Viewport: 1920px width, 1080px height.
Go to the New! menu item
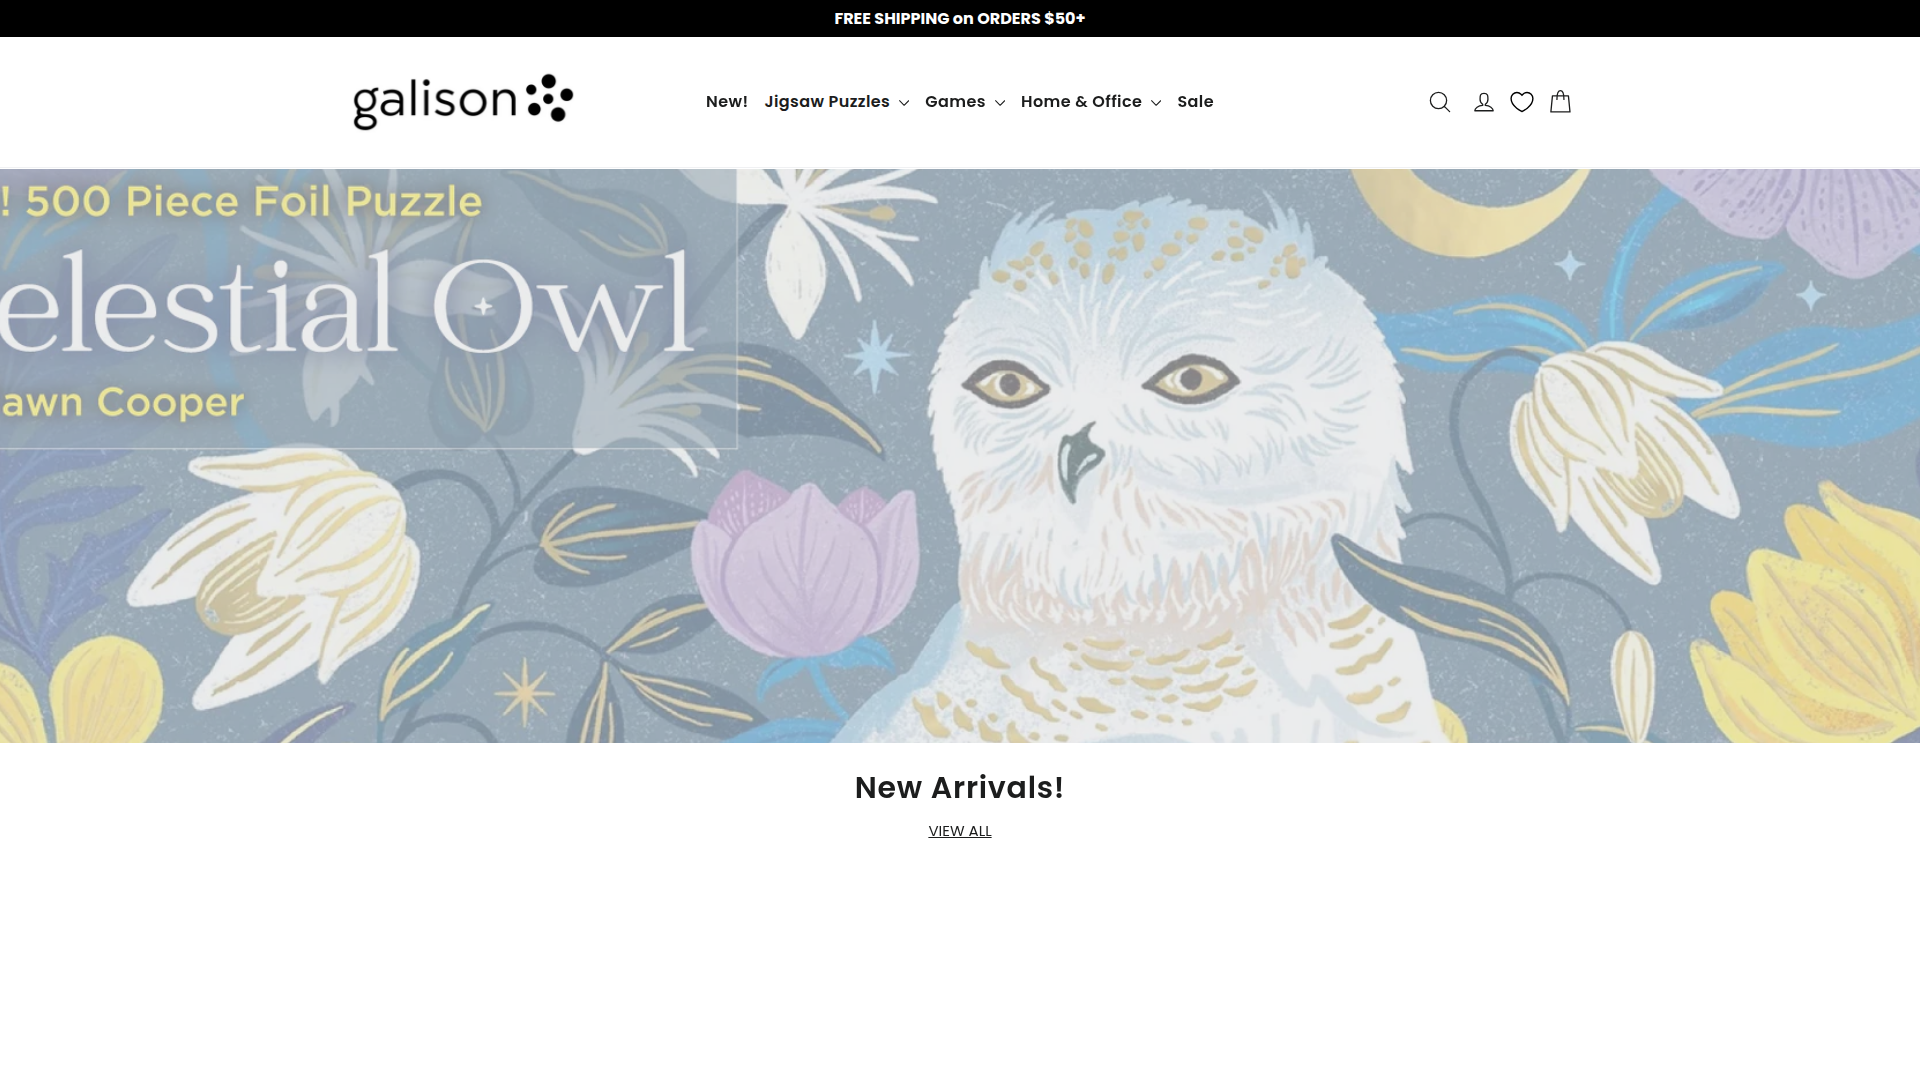[x=727, y=102]
